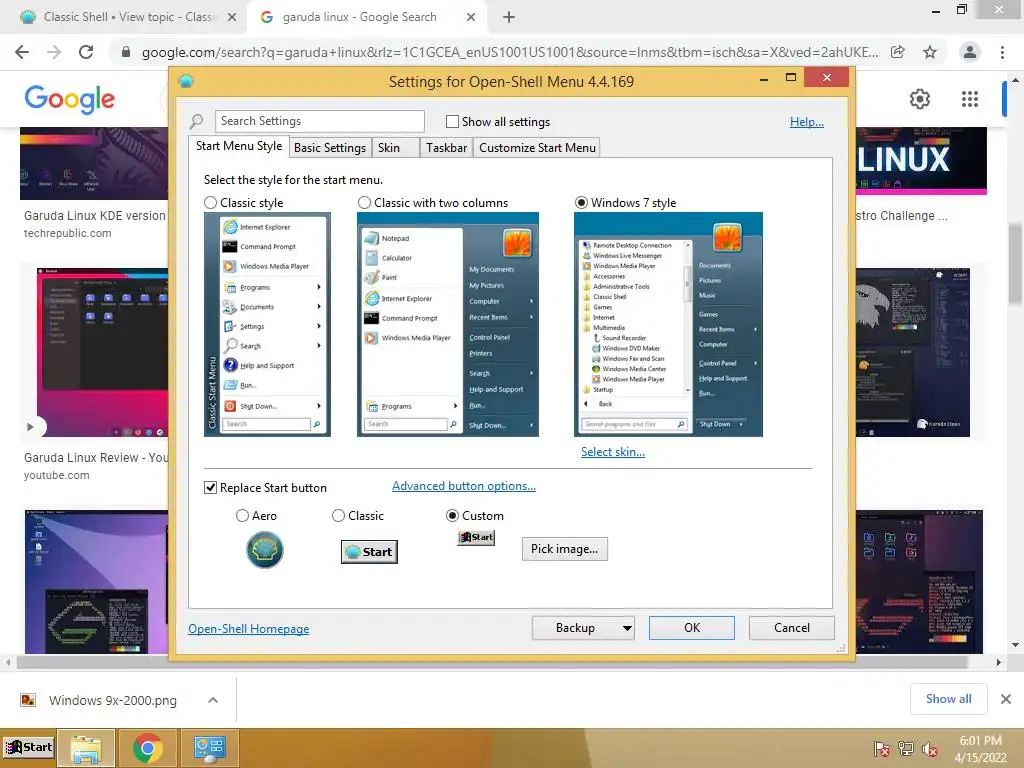Click Pick image... button
The width and height of the screenshot is (1024, 768).
(564, 549)
